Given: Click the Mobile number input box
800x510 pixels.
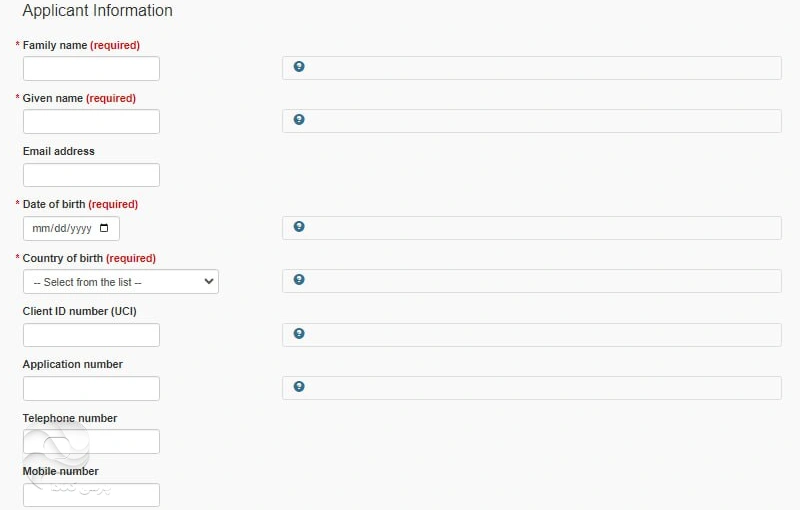Looking at the screenshot, I should 91,495.
